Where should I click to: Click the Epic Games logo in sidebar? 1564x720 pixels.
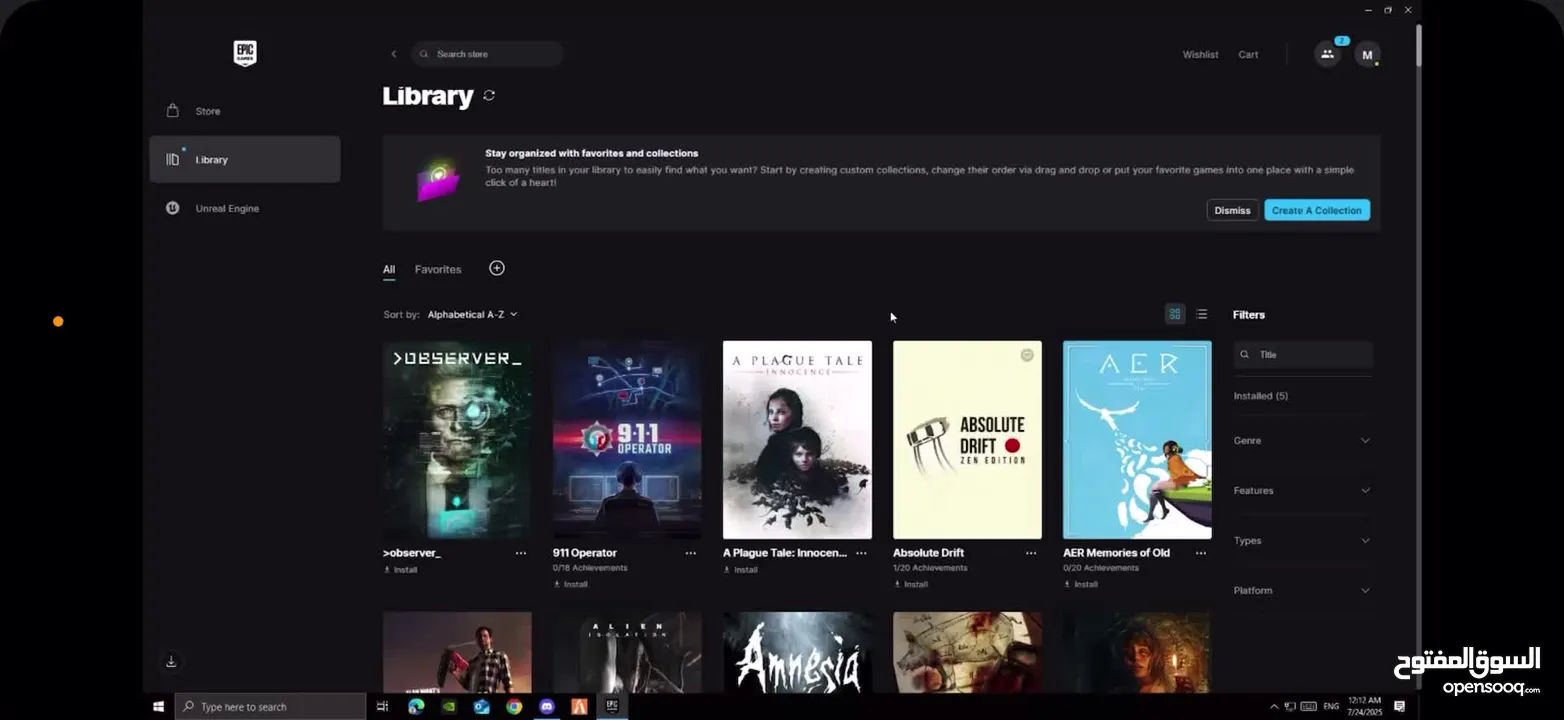[245, 53]
